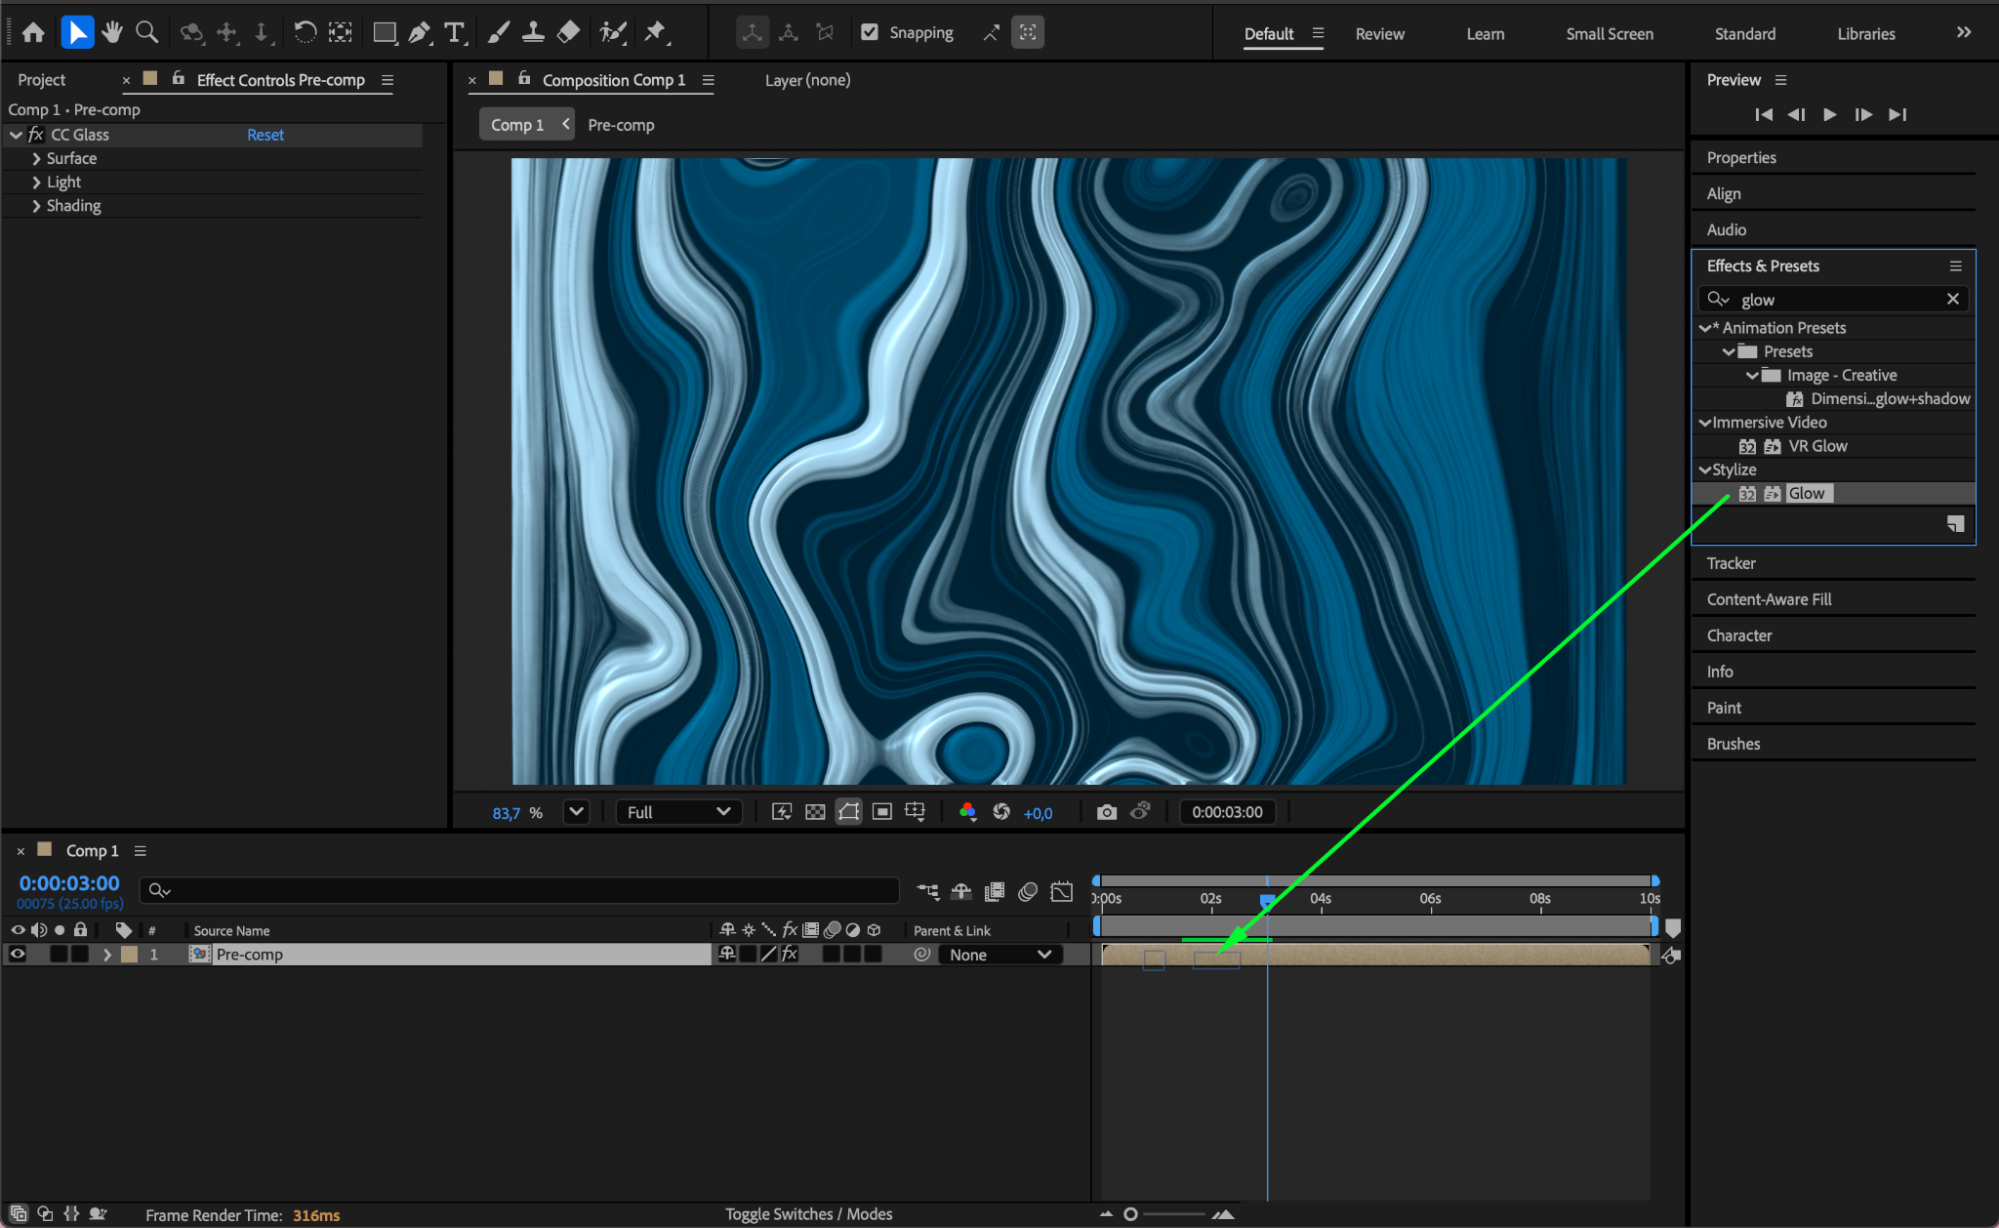The image size is (1999, 1228).
Task: Click the snapshot camera icon
Action: [1106, 812]
